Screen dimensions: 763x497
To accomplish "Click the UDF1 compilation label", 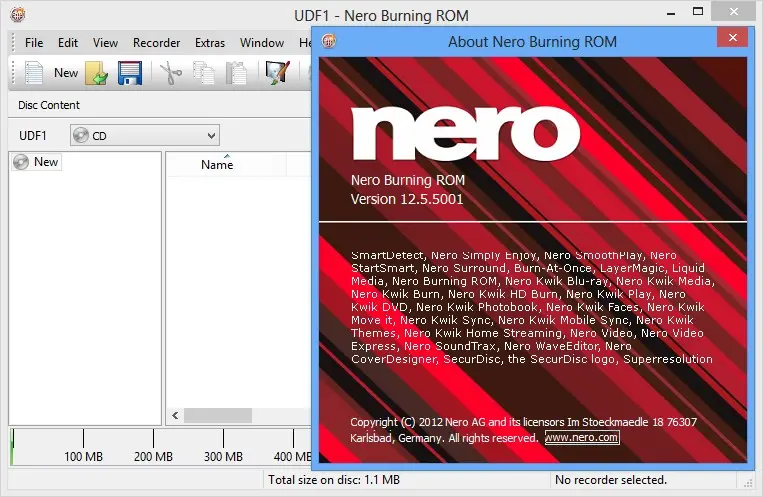I will click(33, 135).
